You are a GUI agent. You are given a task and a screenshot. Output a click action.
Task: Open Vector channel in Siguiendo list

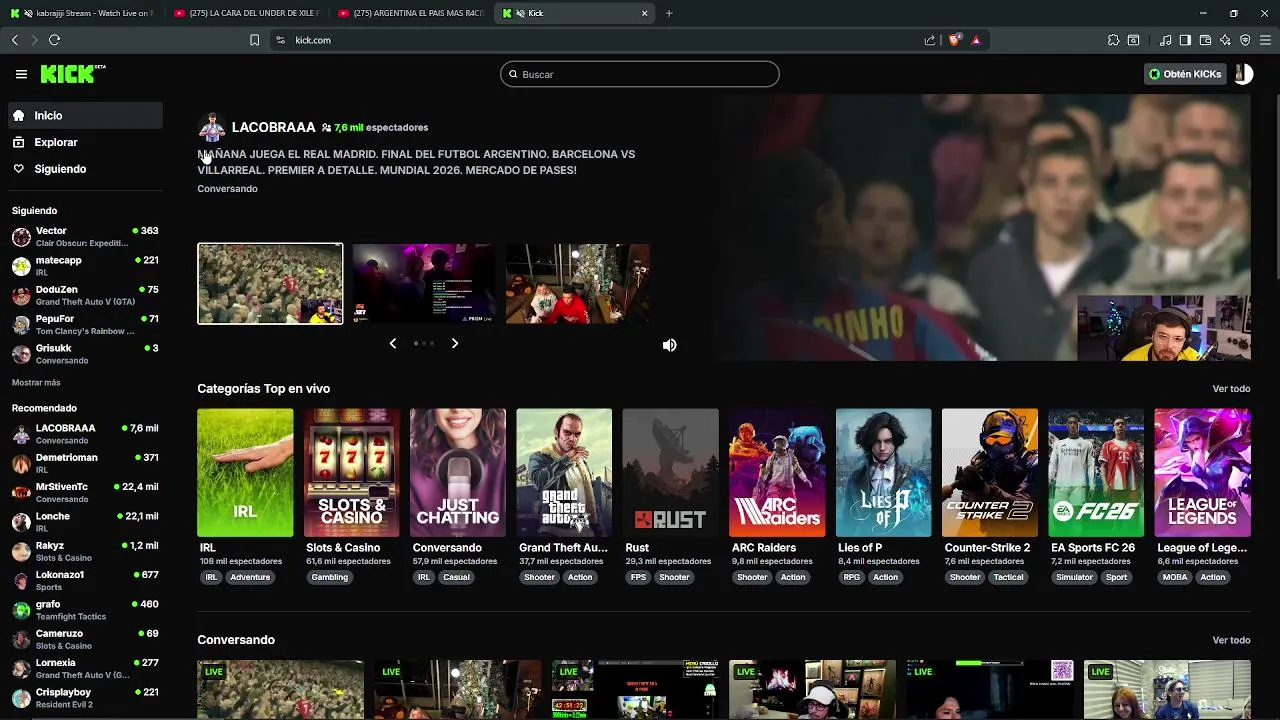click(x=85, y=237)
